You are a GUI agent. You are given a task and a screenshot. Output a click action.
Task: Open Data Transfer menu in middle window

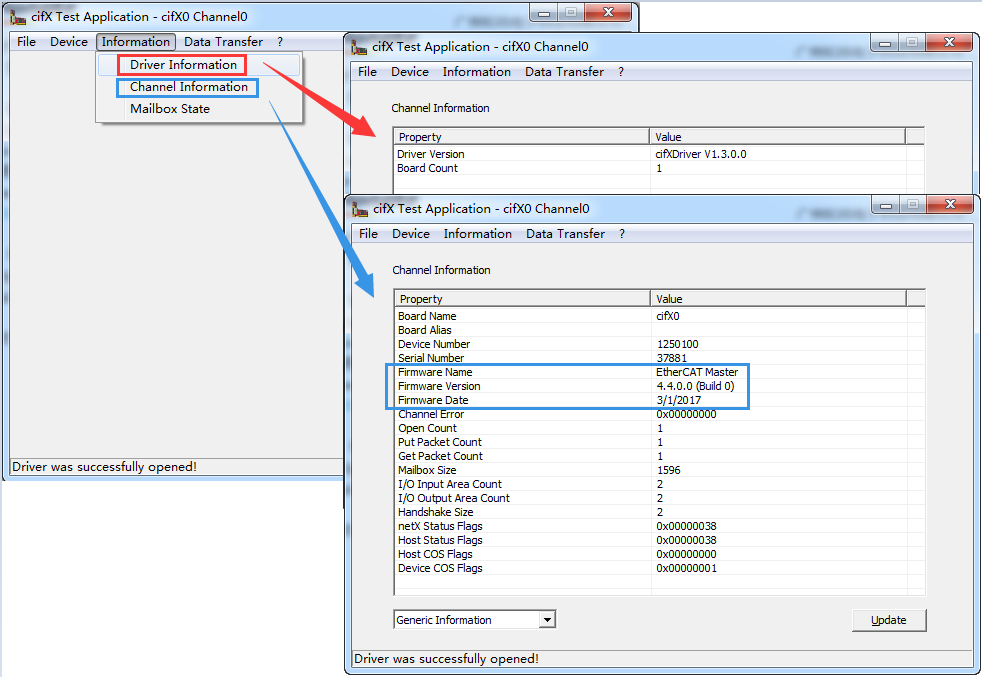[x=564, y=72]
